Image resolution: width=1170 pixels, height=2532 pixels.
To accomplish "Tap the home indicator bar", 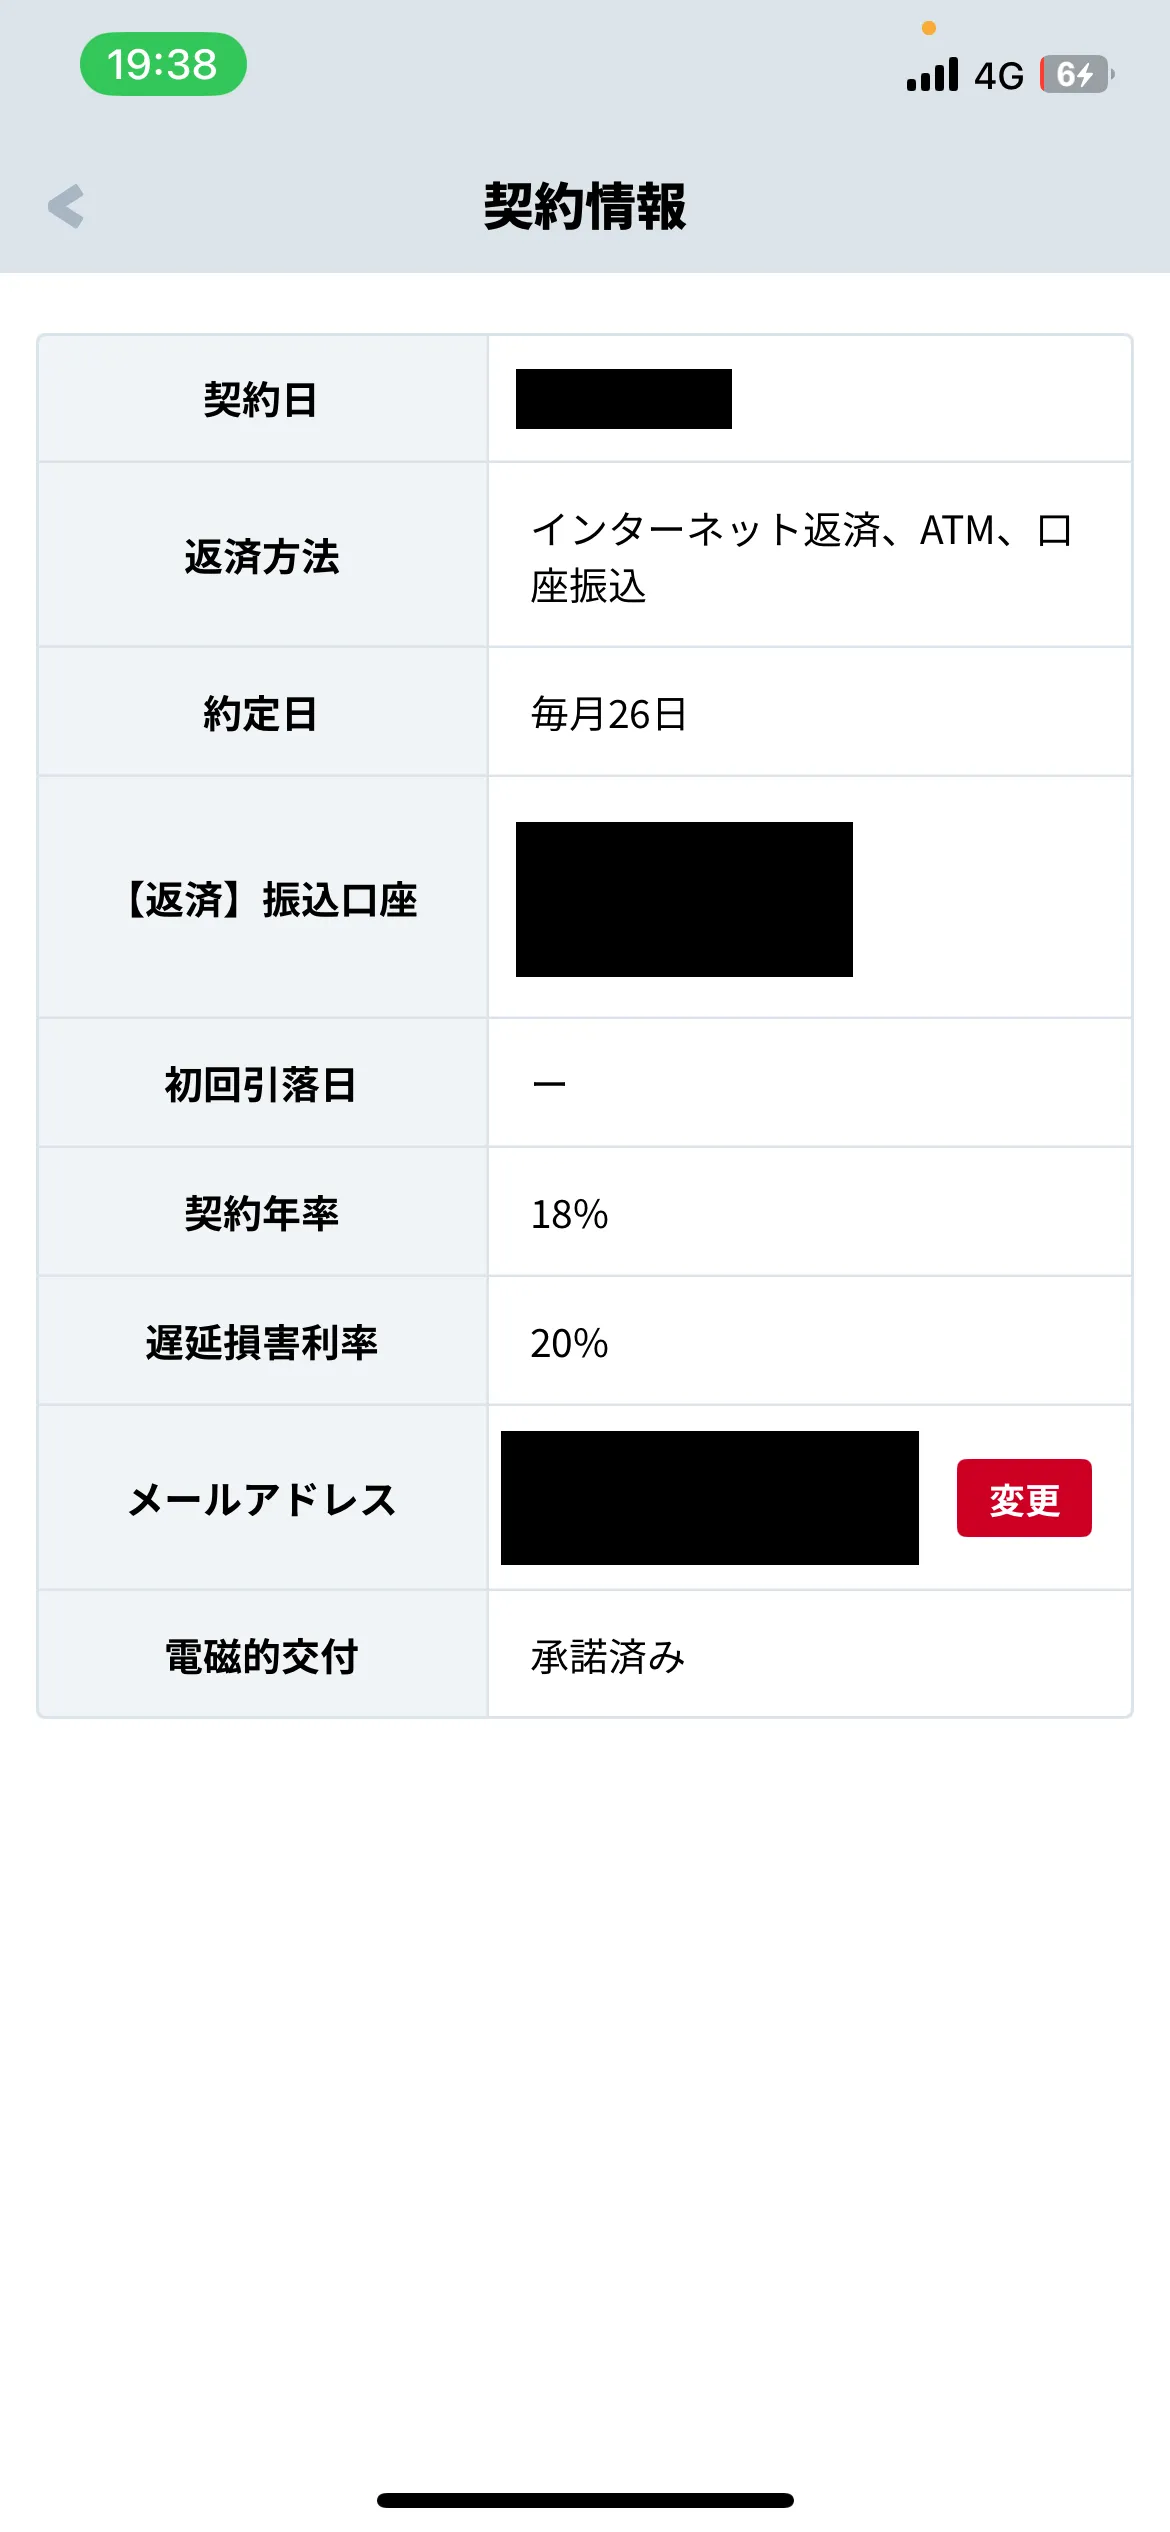I will 585,2500.
